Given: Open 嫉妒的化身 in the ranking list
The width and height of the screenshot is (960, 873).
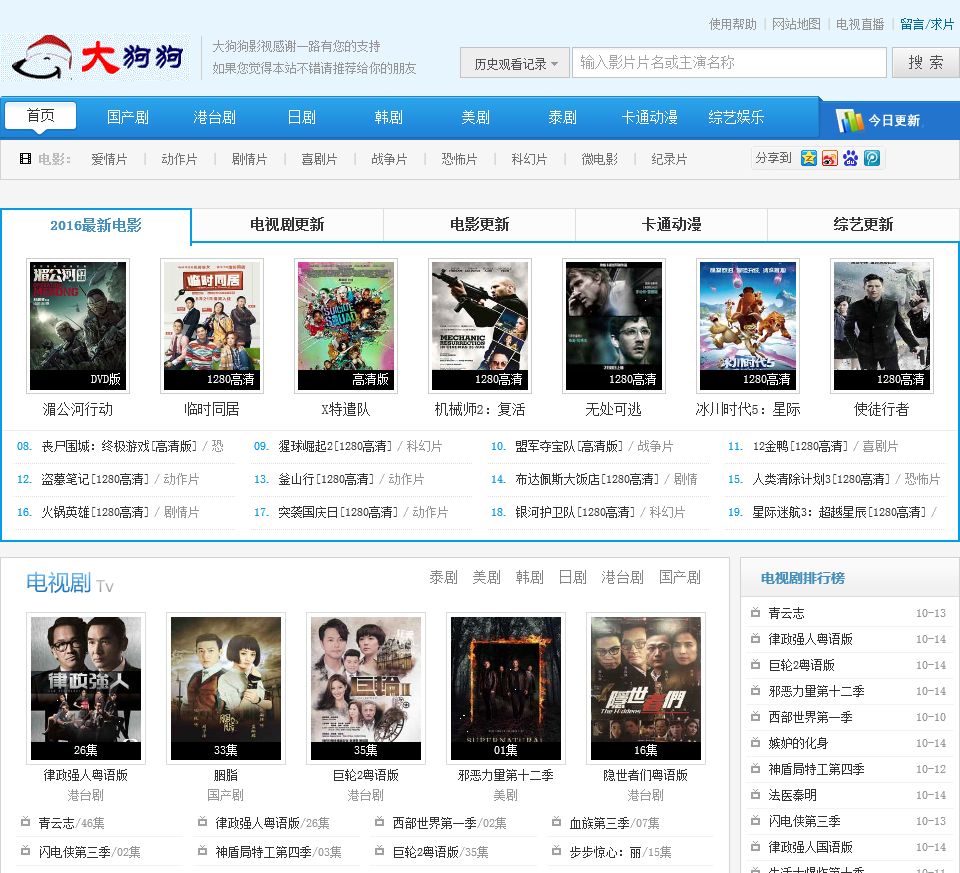Looking at the screenshot, I should pos(798,743).
